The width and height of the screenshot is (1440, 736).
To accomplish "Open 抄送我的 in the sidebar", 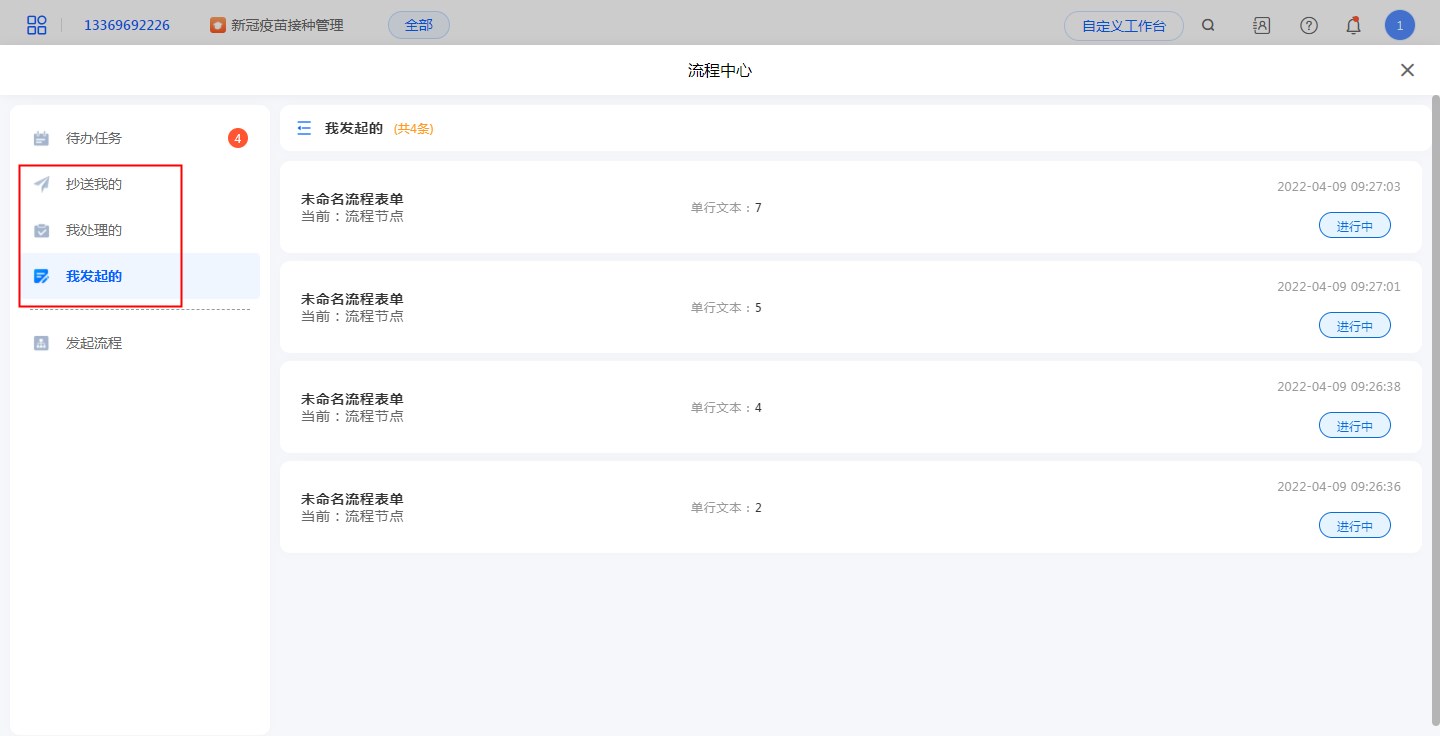I will coord(94,184).
